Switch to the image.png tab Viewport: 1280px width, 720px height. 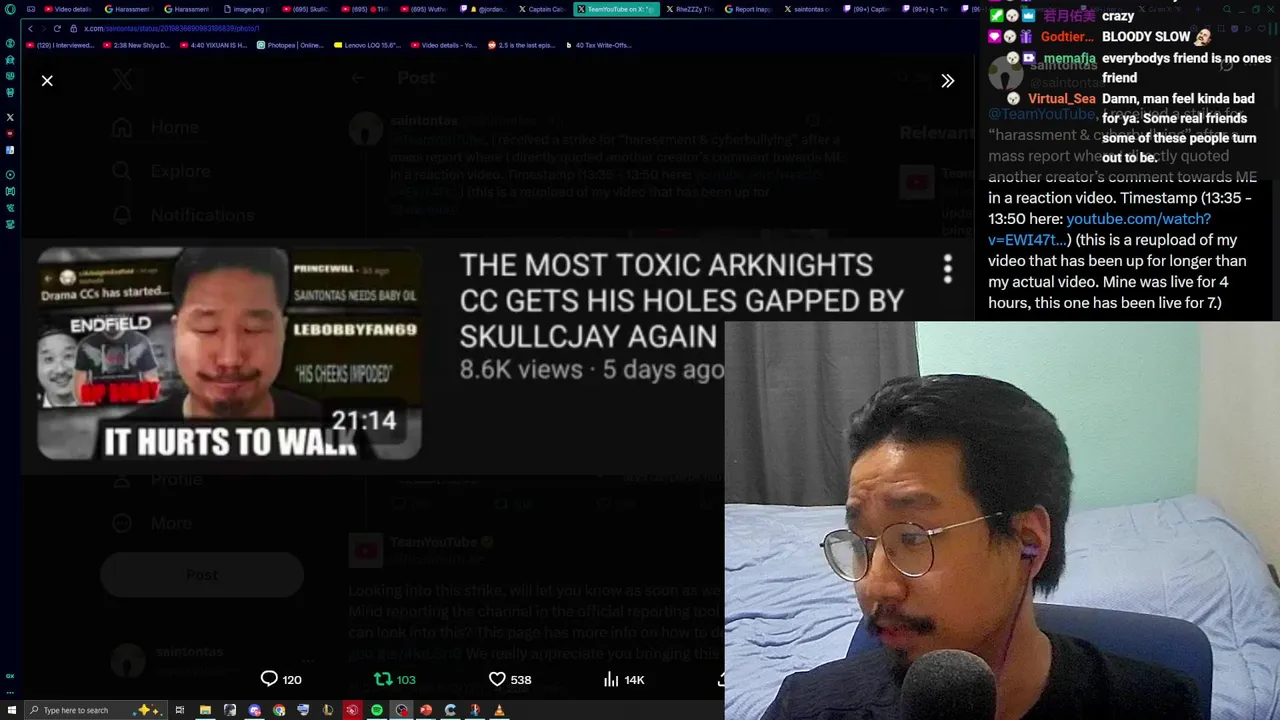pyautogui.click(x=246, y=9)
